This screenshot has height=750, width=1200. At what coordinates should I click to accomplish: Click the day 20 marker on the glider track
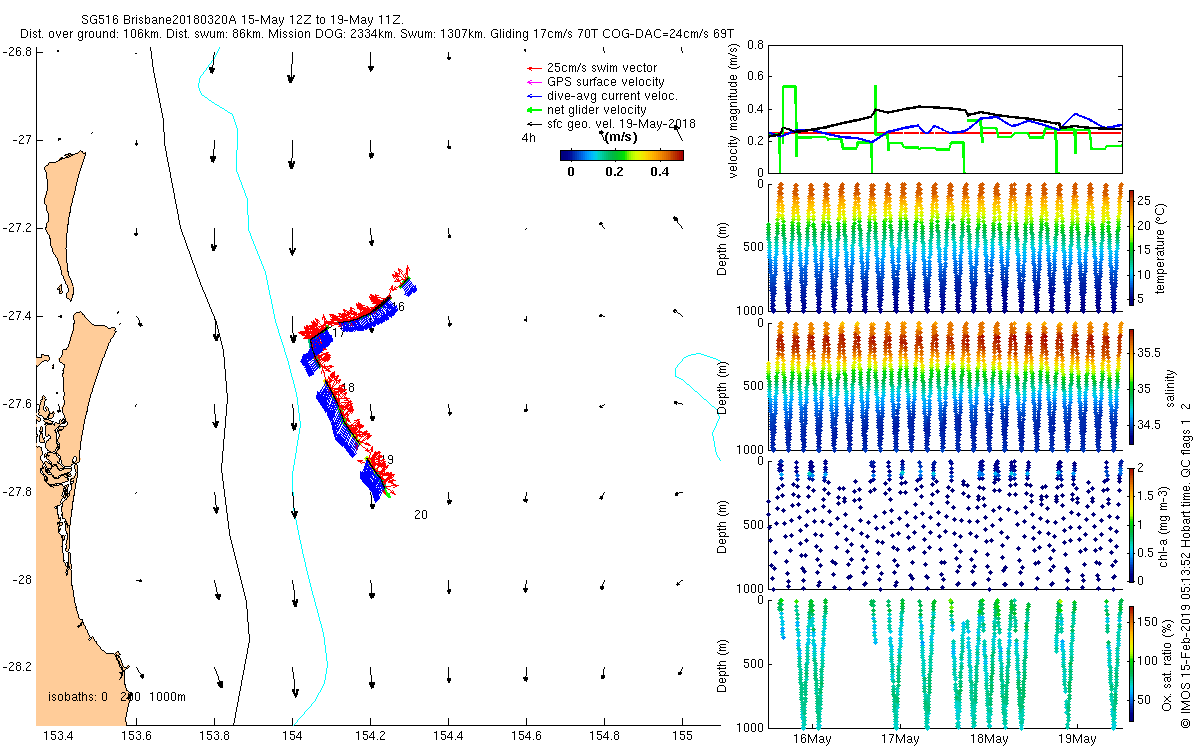tap(420, 515)
